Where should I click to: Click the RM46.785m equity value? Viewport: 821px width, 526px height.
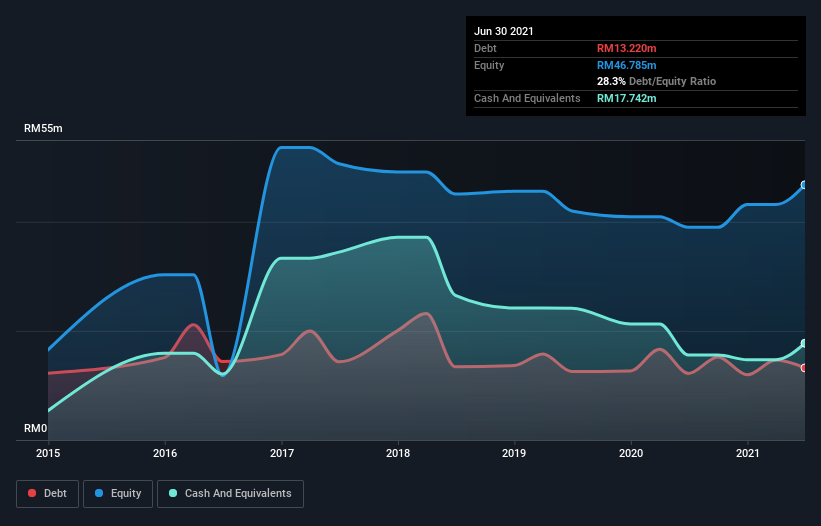point(627,65)
